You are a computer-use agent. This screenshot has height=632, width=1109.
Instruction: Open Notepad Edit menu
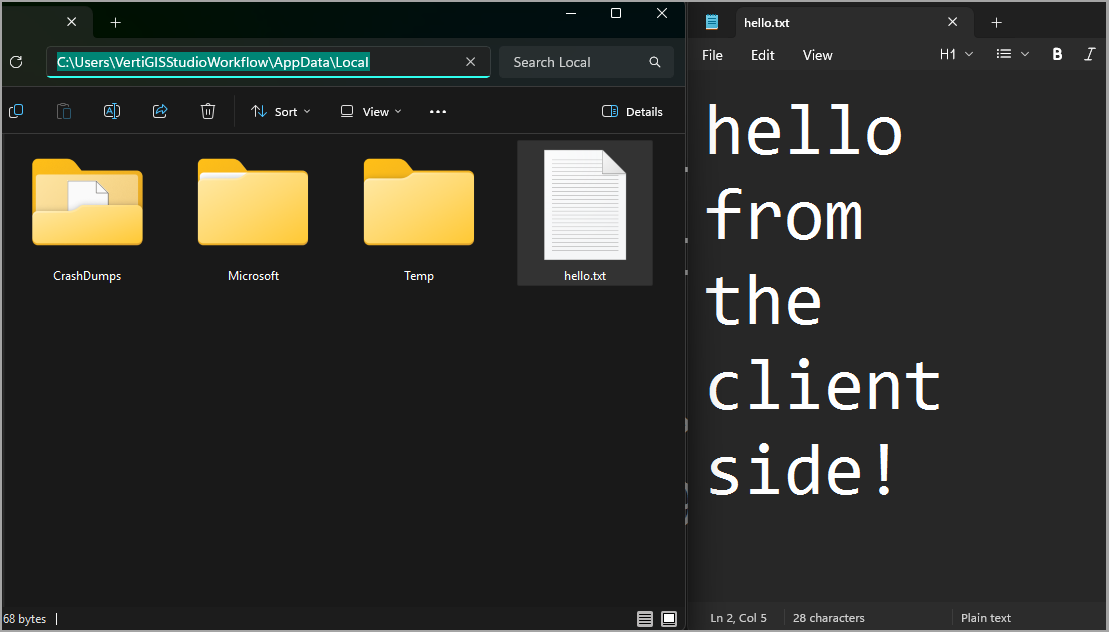762,55
